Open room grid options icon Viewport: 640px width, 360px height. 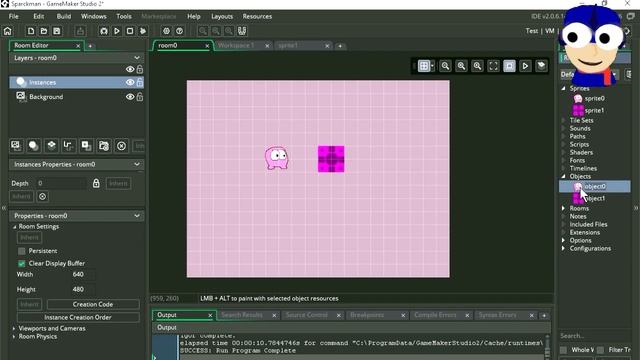coord(425,66)
